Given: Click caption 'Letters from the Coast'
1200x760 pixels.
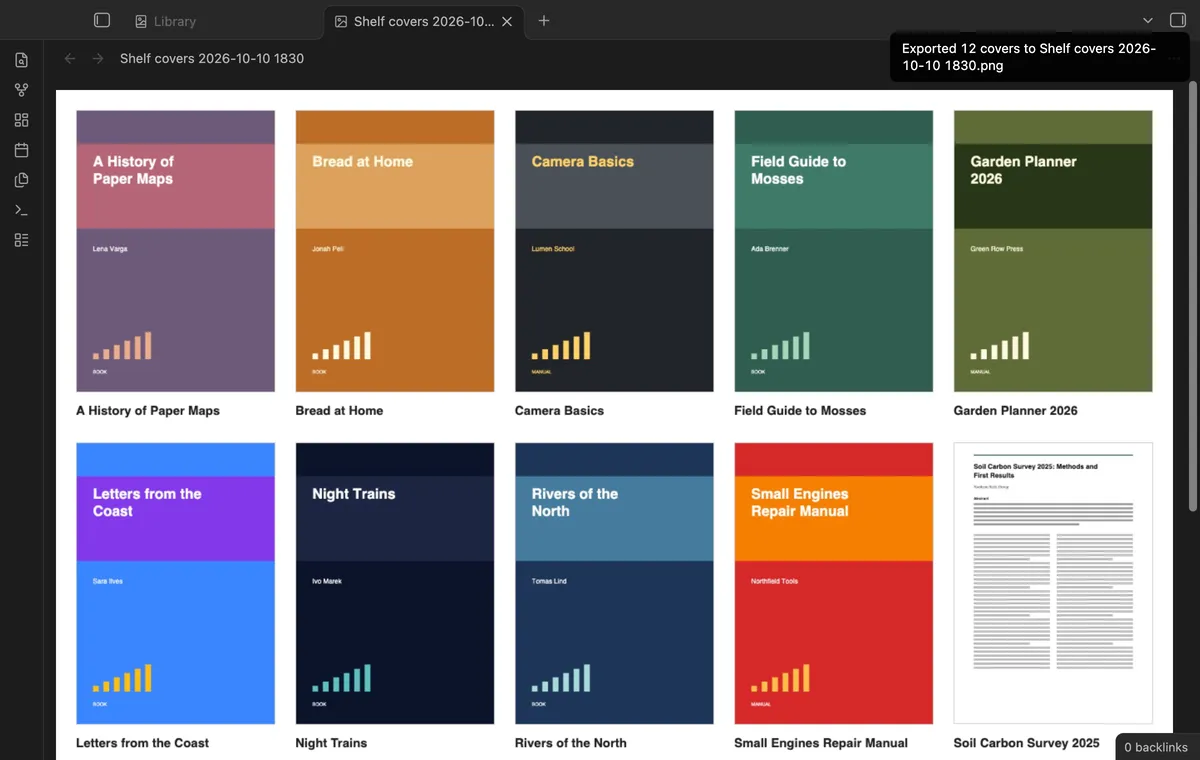Looking at the screenshot, I should 143,743.
